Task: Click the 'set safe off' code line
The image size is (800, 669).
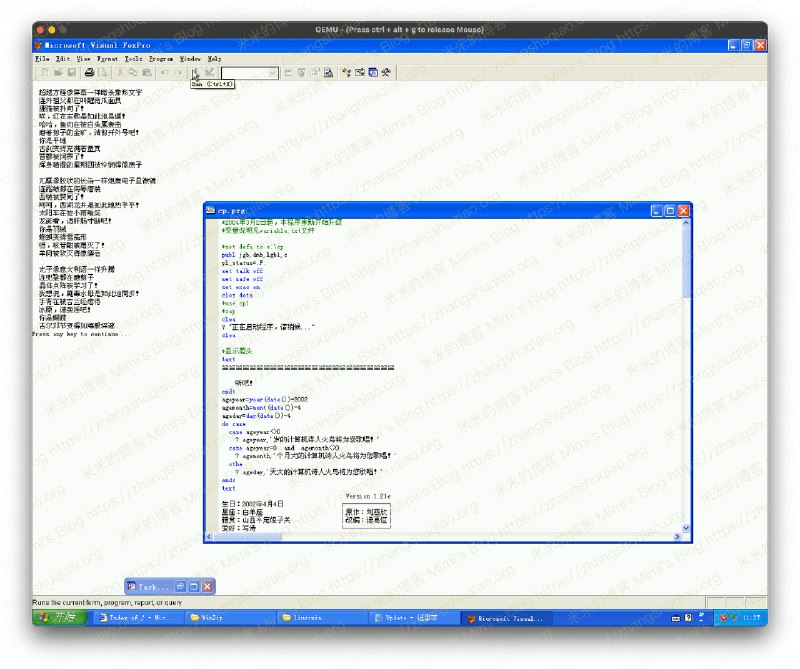Action: 242,279
